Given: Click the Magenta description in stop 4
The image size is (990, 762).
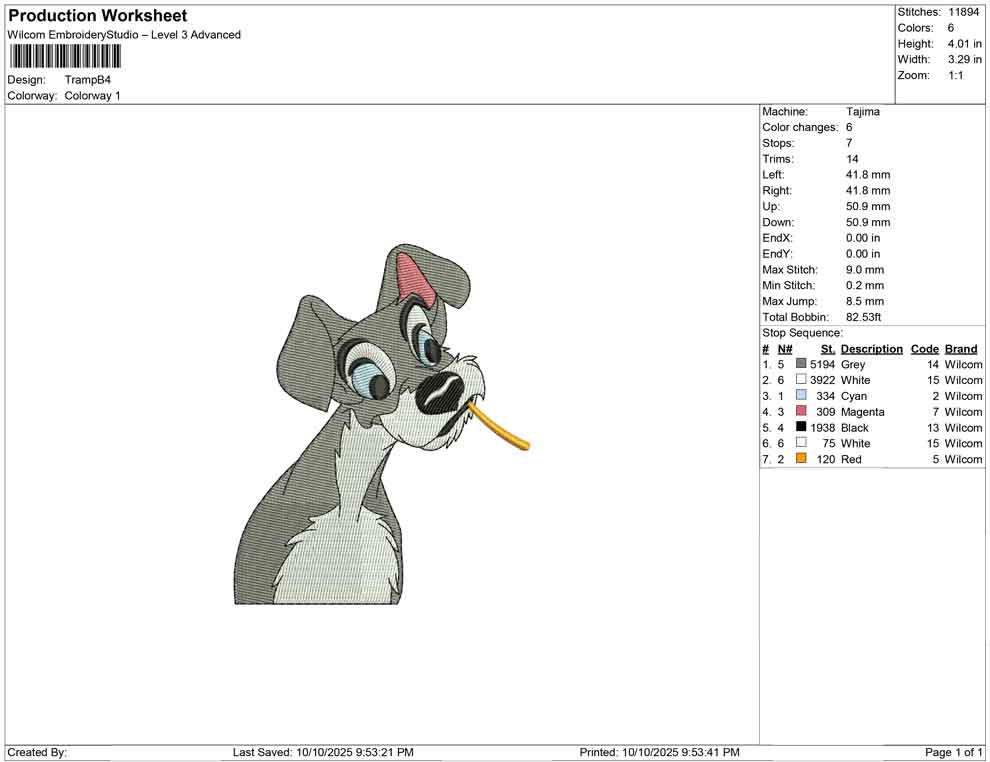Looking at the screenshot, I should 862,412.
